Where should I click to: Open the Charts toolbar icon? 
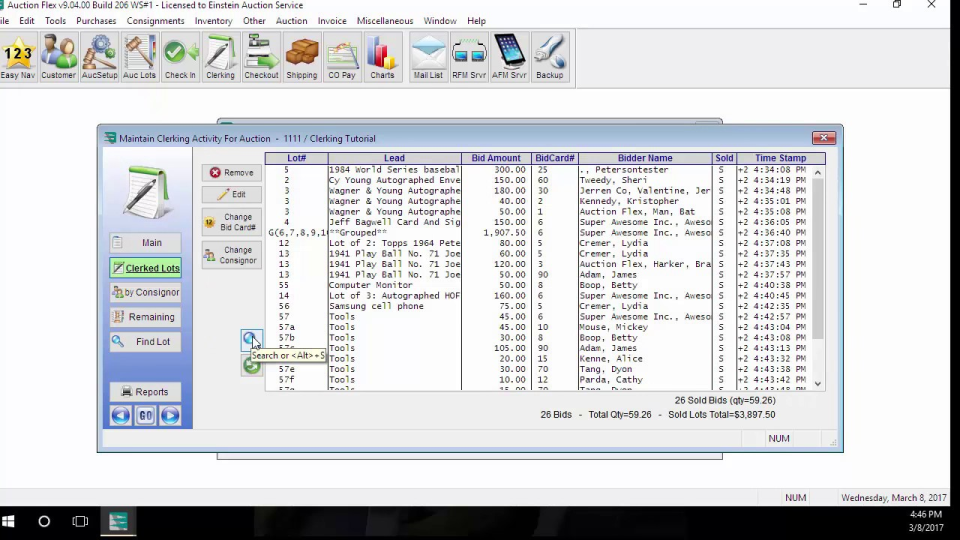382,57
